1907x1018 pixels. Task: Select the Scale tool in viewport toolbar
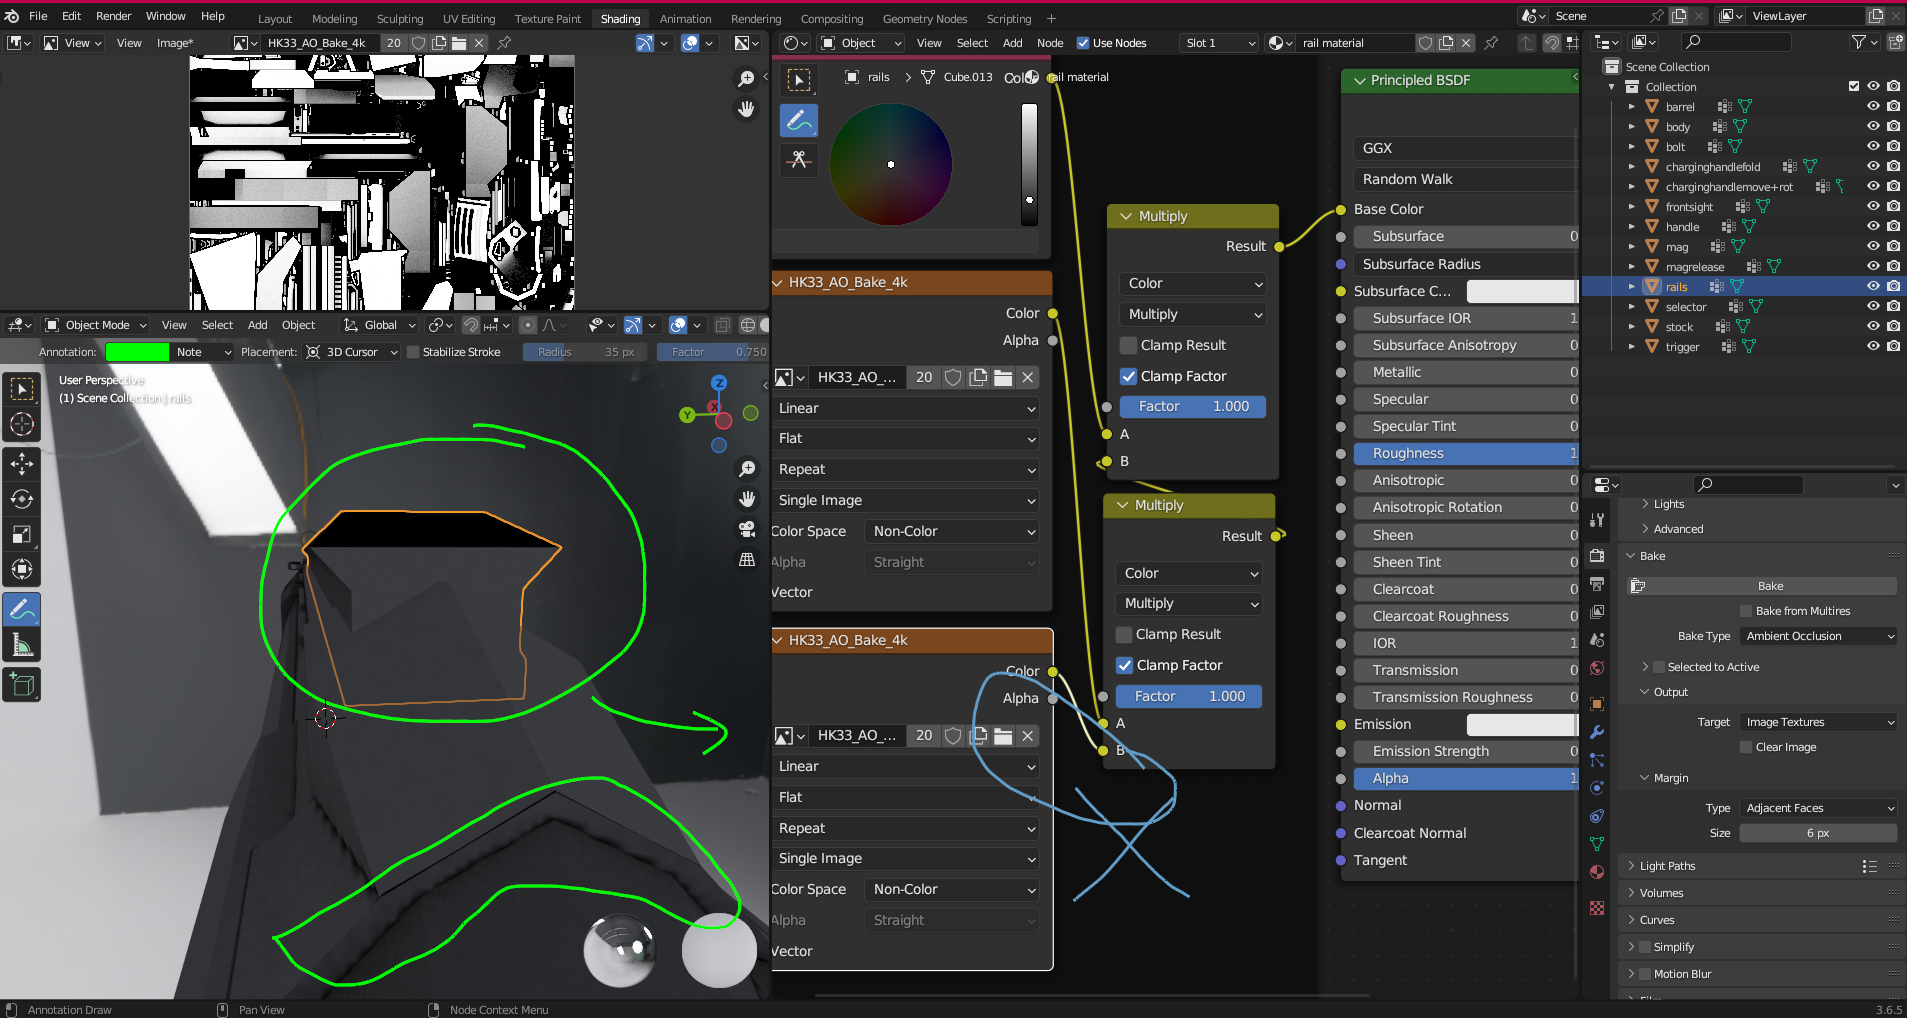[x=22, y=534]
